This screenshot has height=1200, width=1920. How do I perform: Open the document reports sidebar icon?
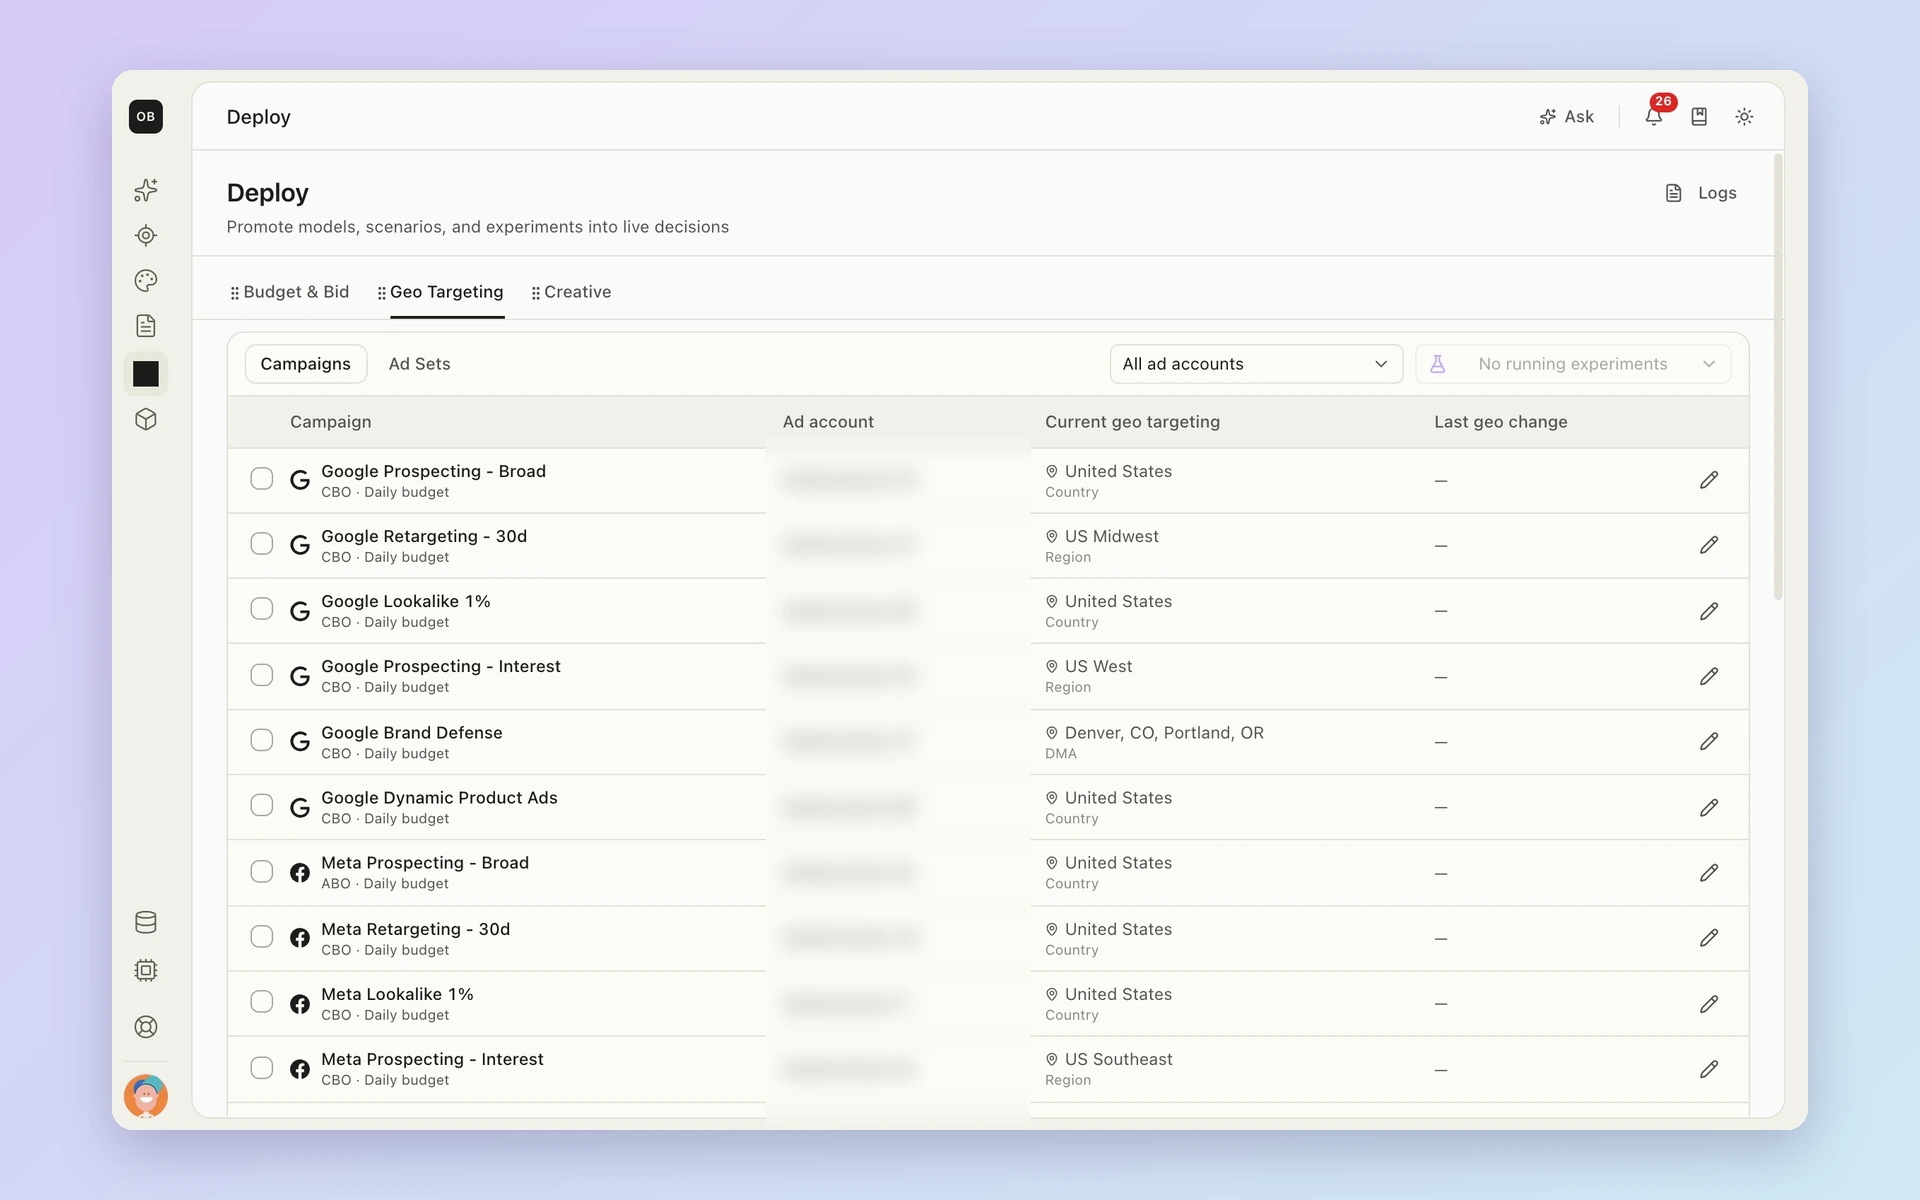click(x=146, y=326)
